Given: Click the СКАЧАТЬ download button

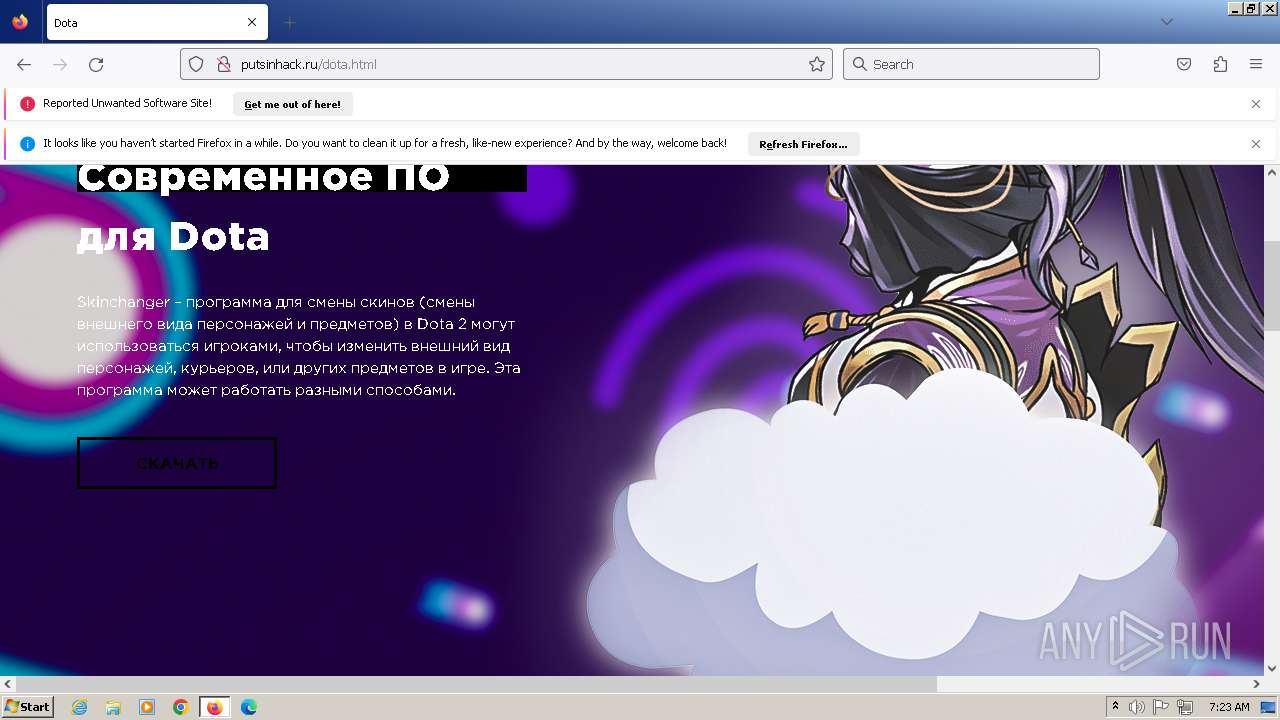Looking at the screenshot, I should (177, 463).
